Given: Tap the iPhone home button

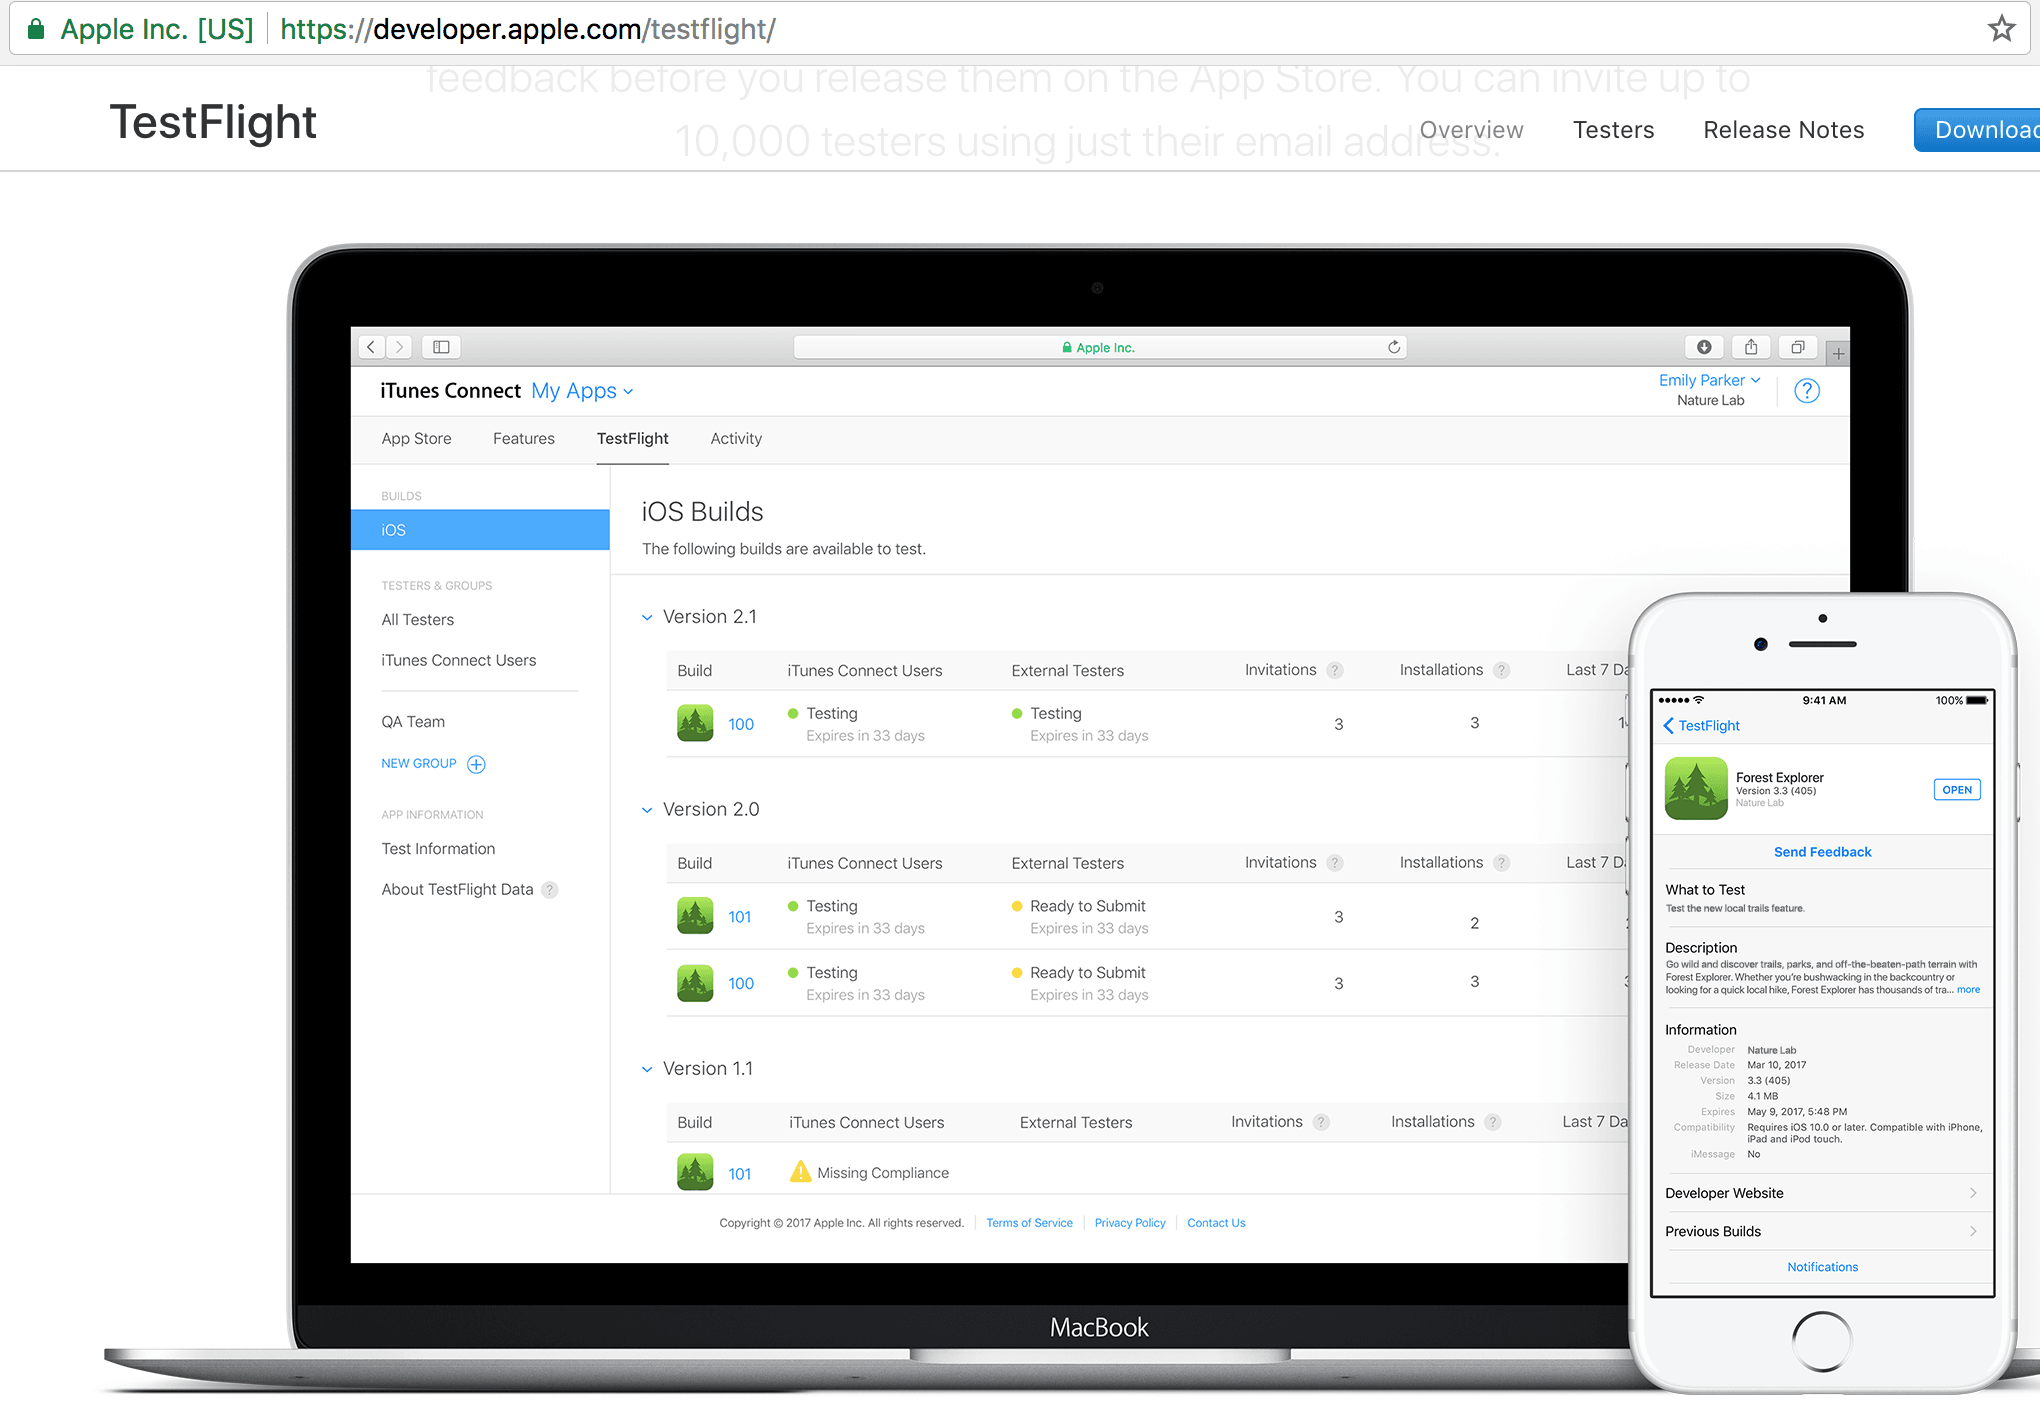Looking at the screenshot, I should (1822, 1341).
